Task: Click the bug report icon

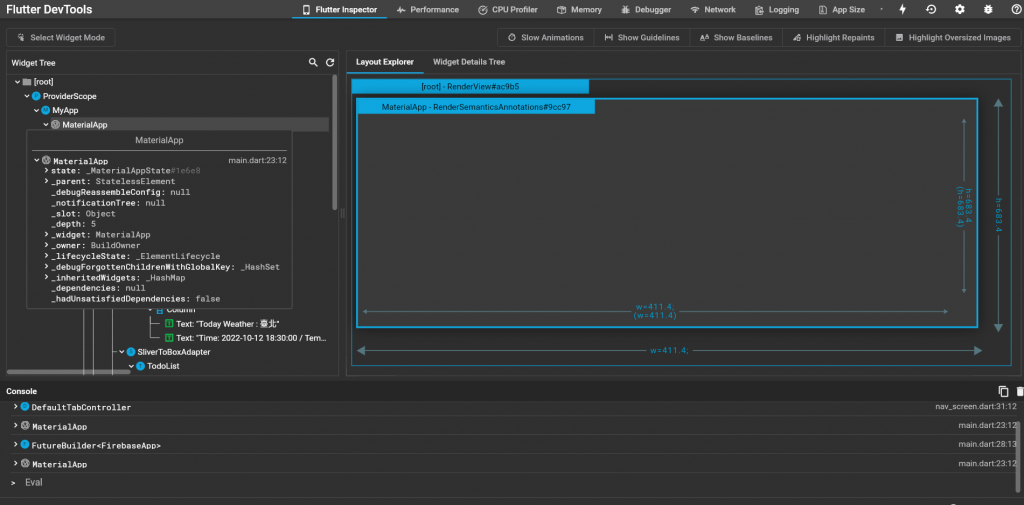Action: click(987, 10)
